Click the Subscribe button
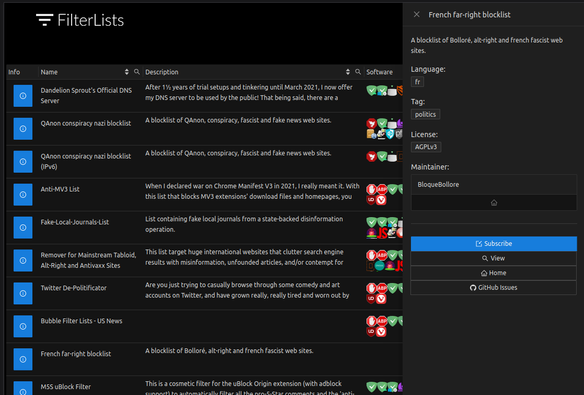The image size is (584, 395). pyautogui.click(x=494, y=243)
